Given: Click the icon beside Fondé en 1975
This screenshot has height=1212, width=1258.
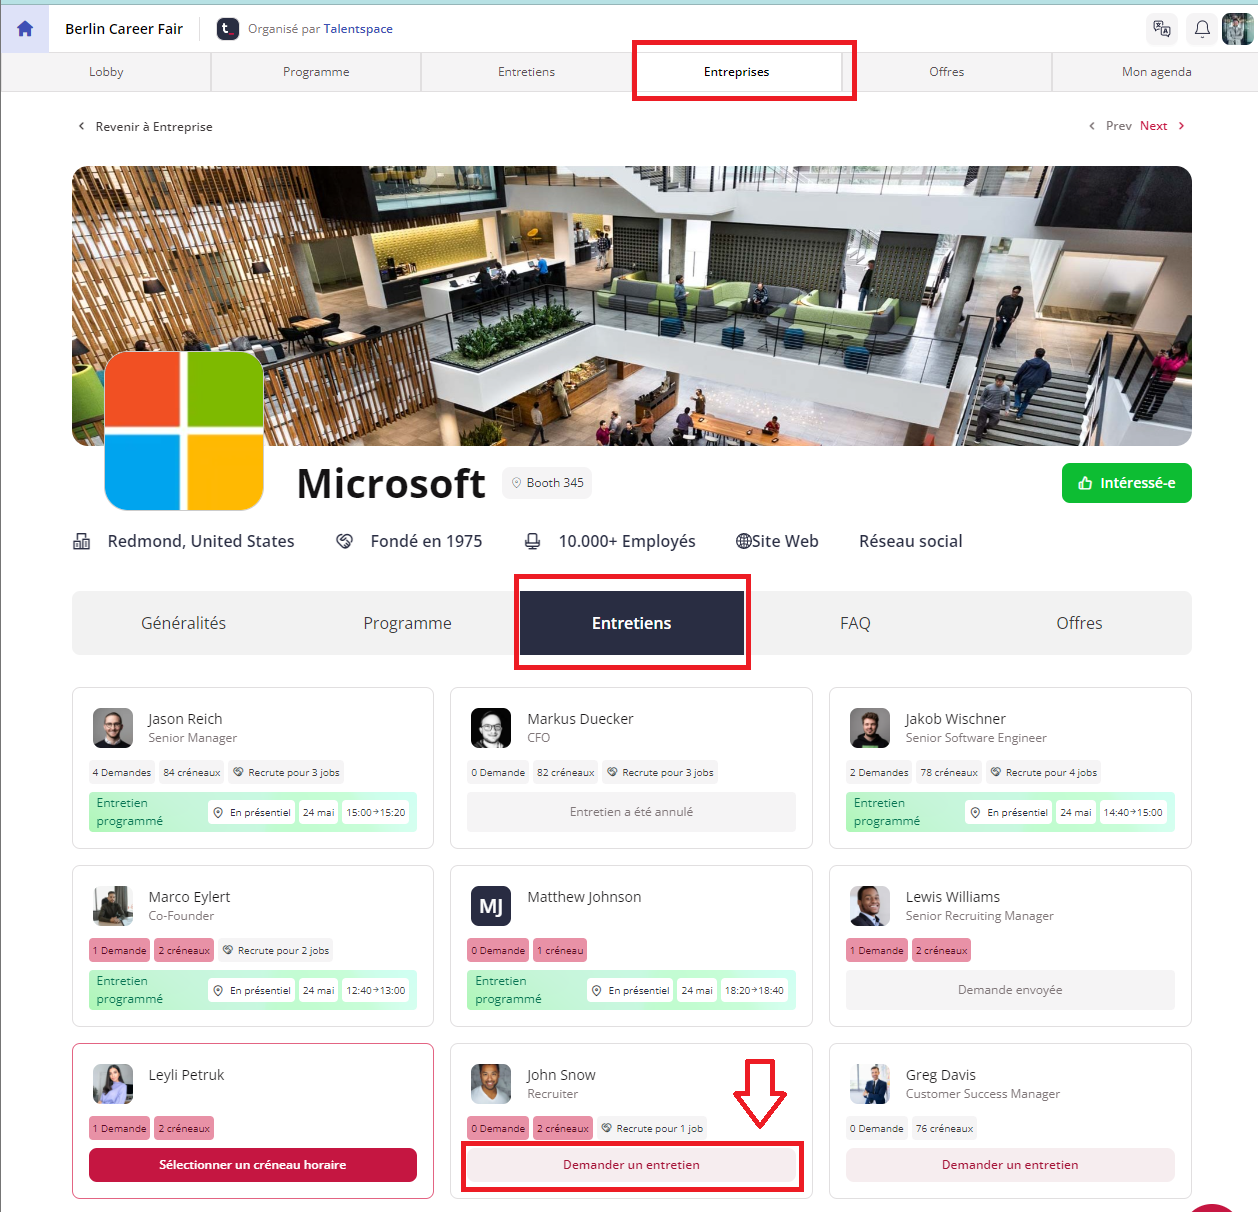Looking at the screenshot, I should [x=345, y=541].
